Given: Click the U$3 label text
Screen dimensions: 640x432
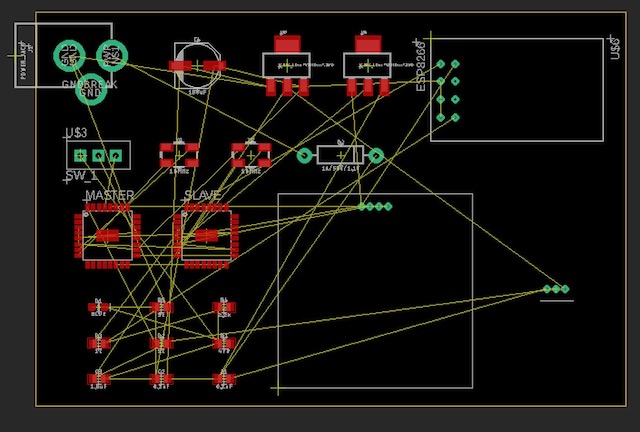Looking at the screenshot, I should pos(76,133).
